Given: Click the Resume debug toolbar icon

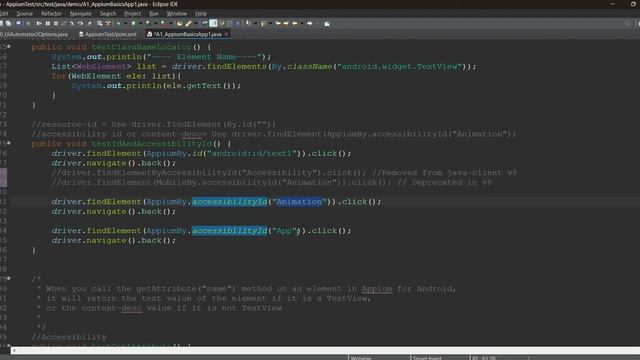Looking at the screenshot, I should tap(38, 23).
